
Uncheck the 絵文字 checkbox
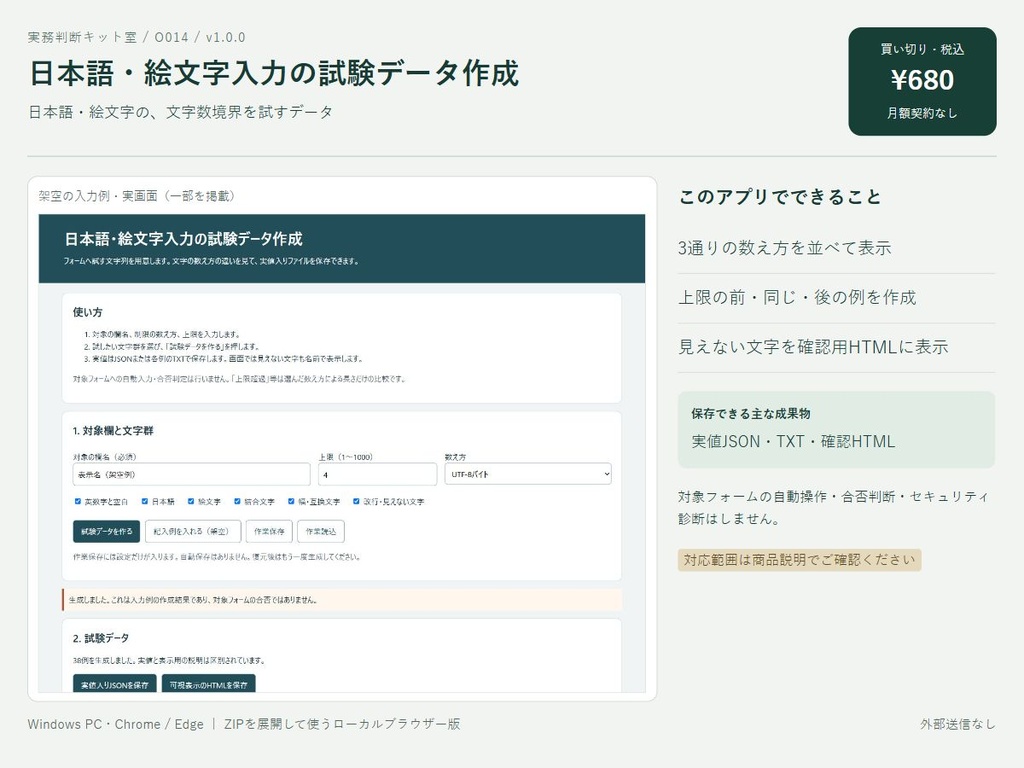coord(191,502)
